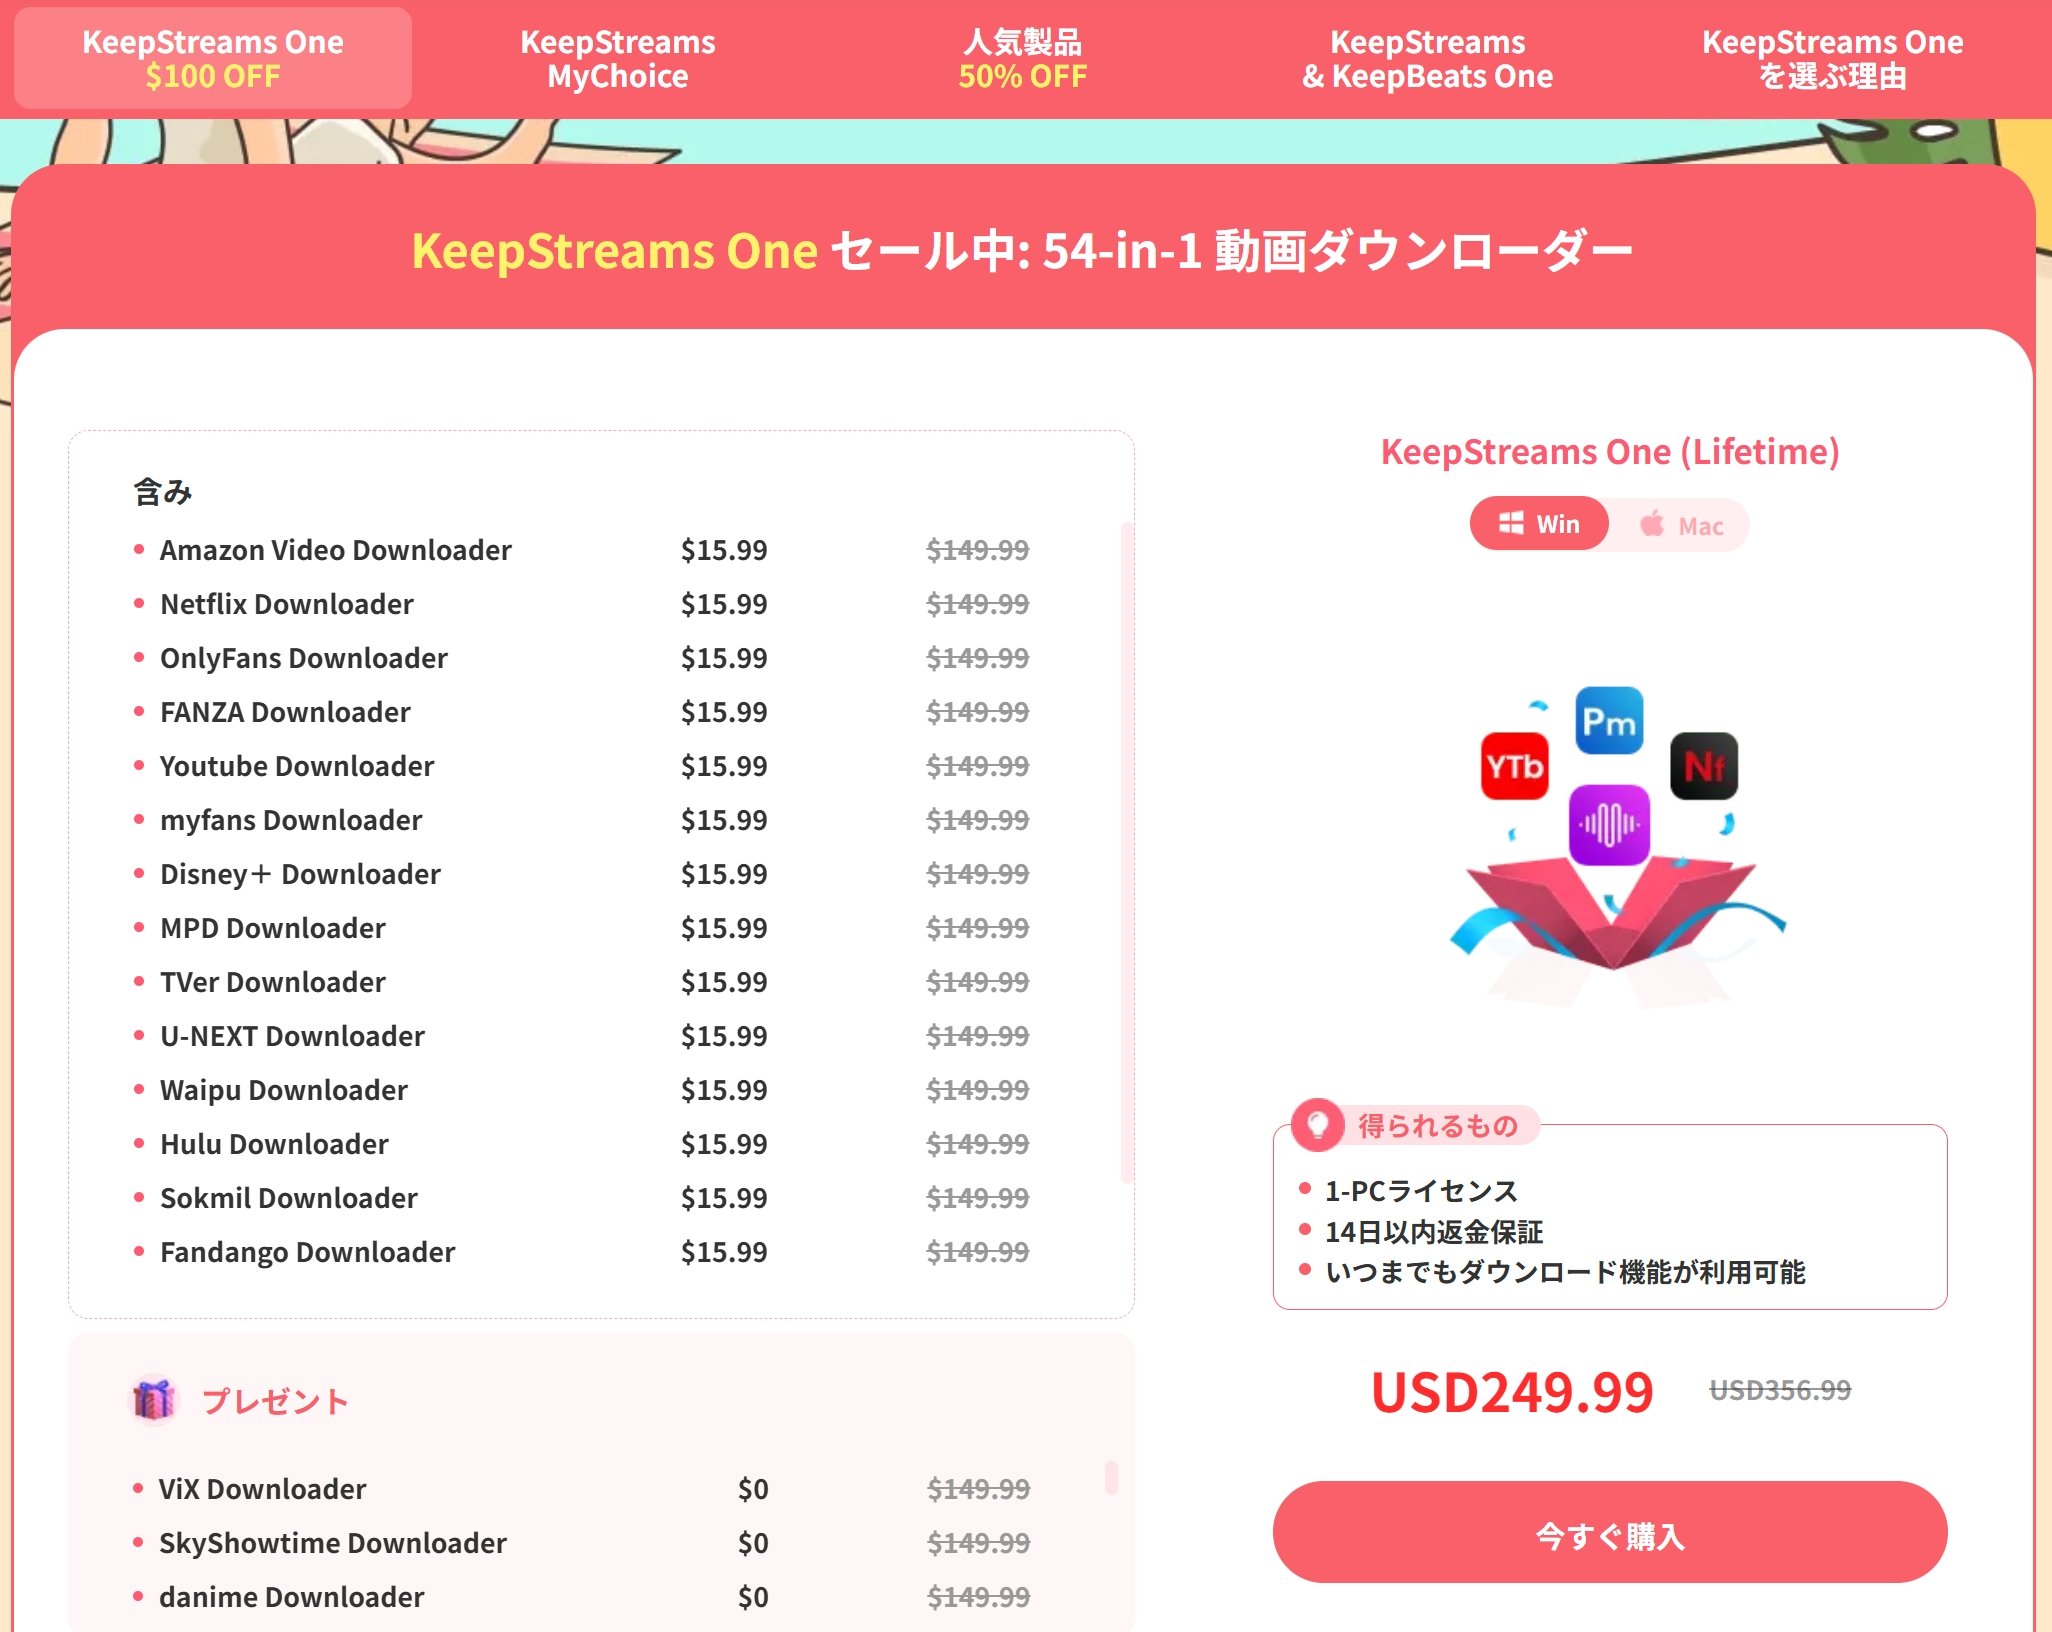
Task: Click the blue Pm app icon
Action: pyautogui.click(x=1609, y=720)
